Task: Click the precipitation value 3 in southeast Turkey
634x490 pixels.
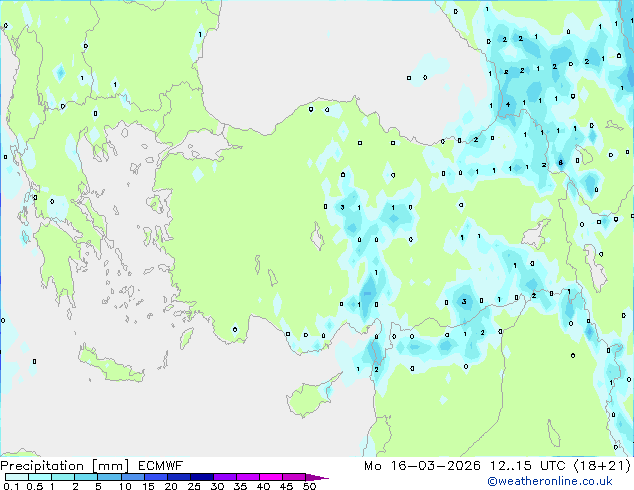Action: click(464, 301)
